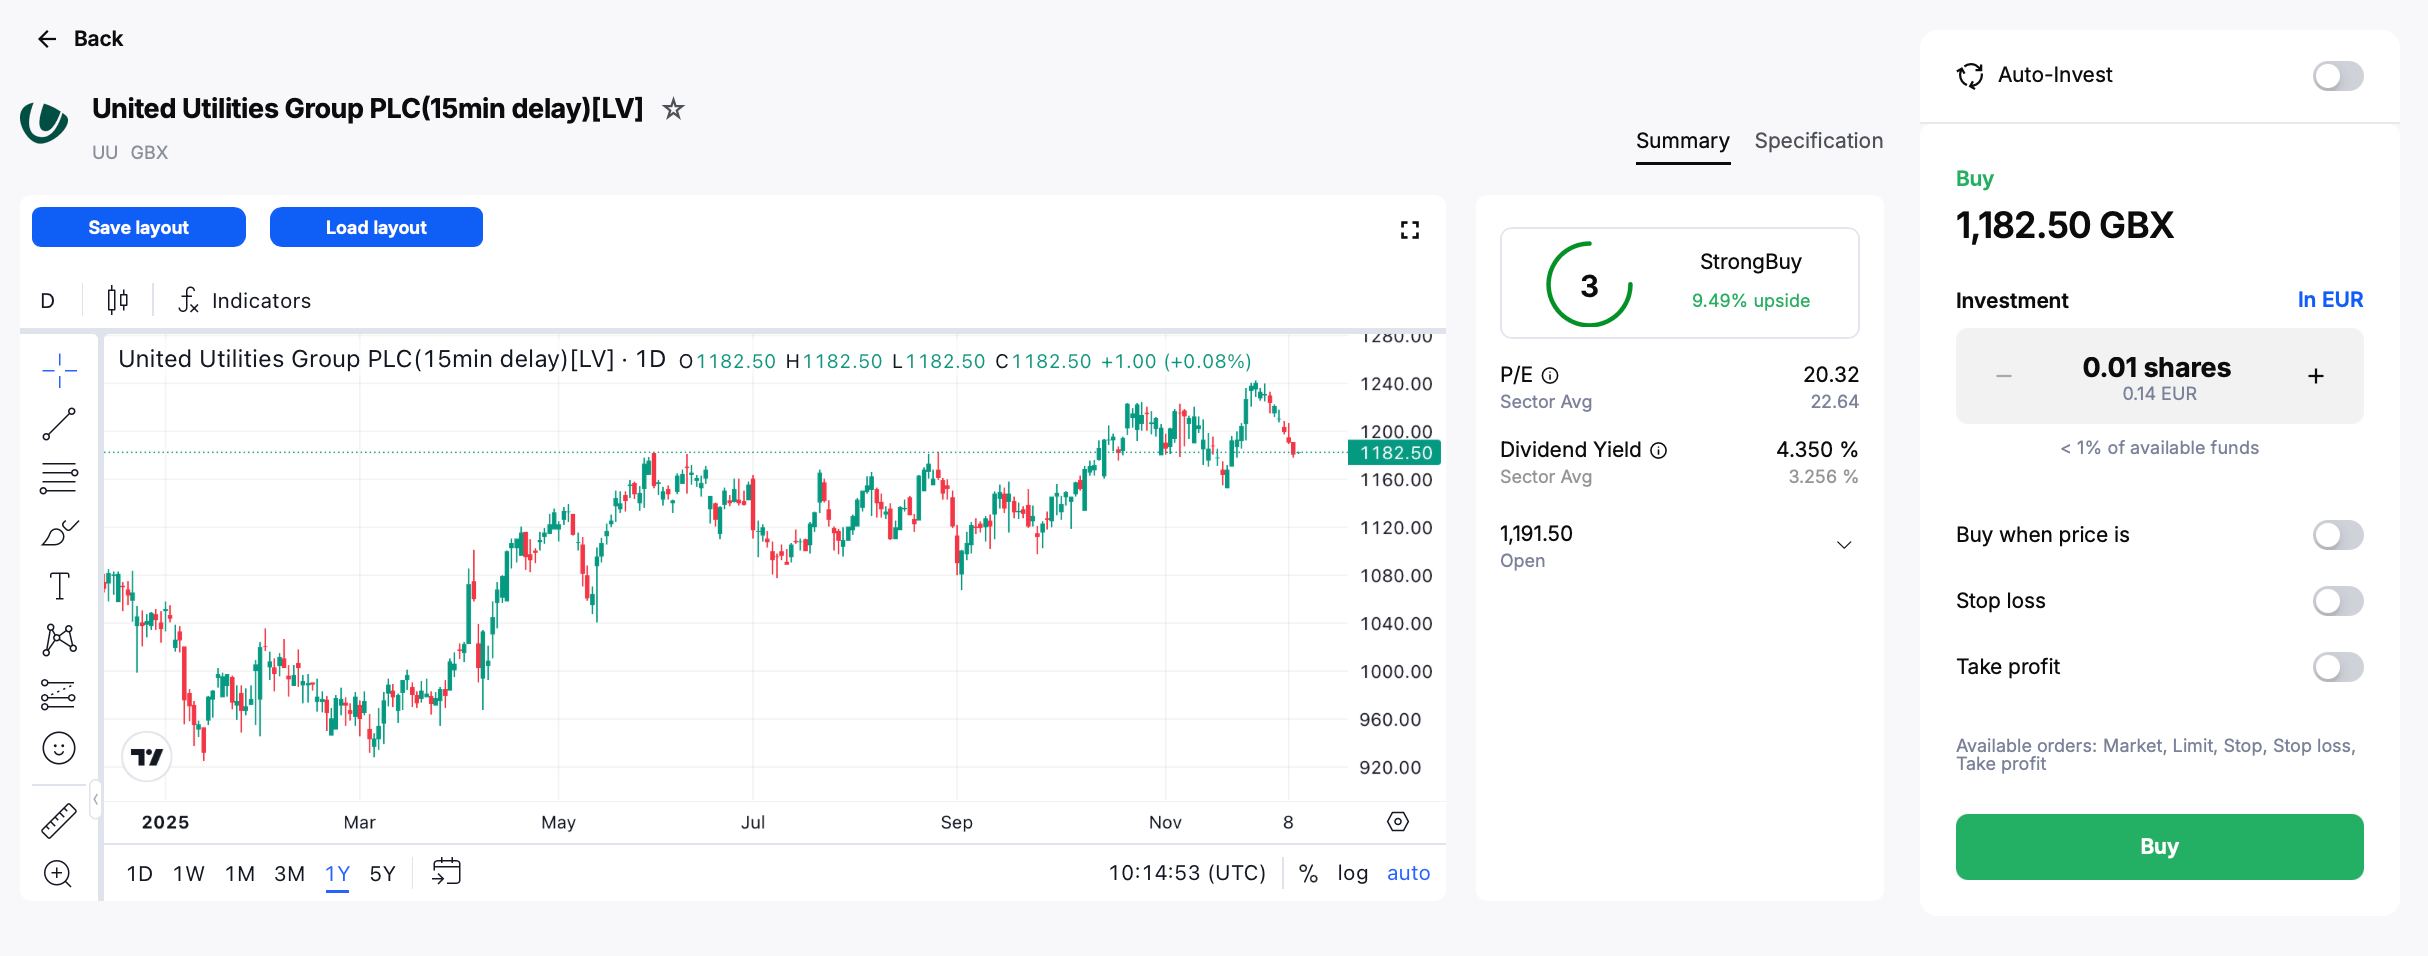
Task: Choose the text annotation tool
Action: pos(59,586)
